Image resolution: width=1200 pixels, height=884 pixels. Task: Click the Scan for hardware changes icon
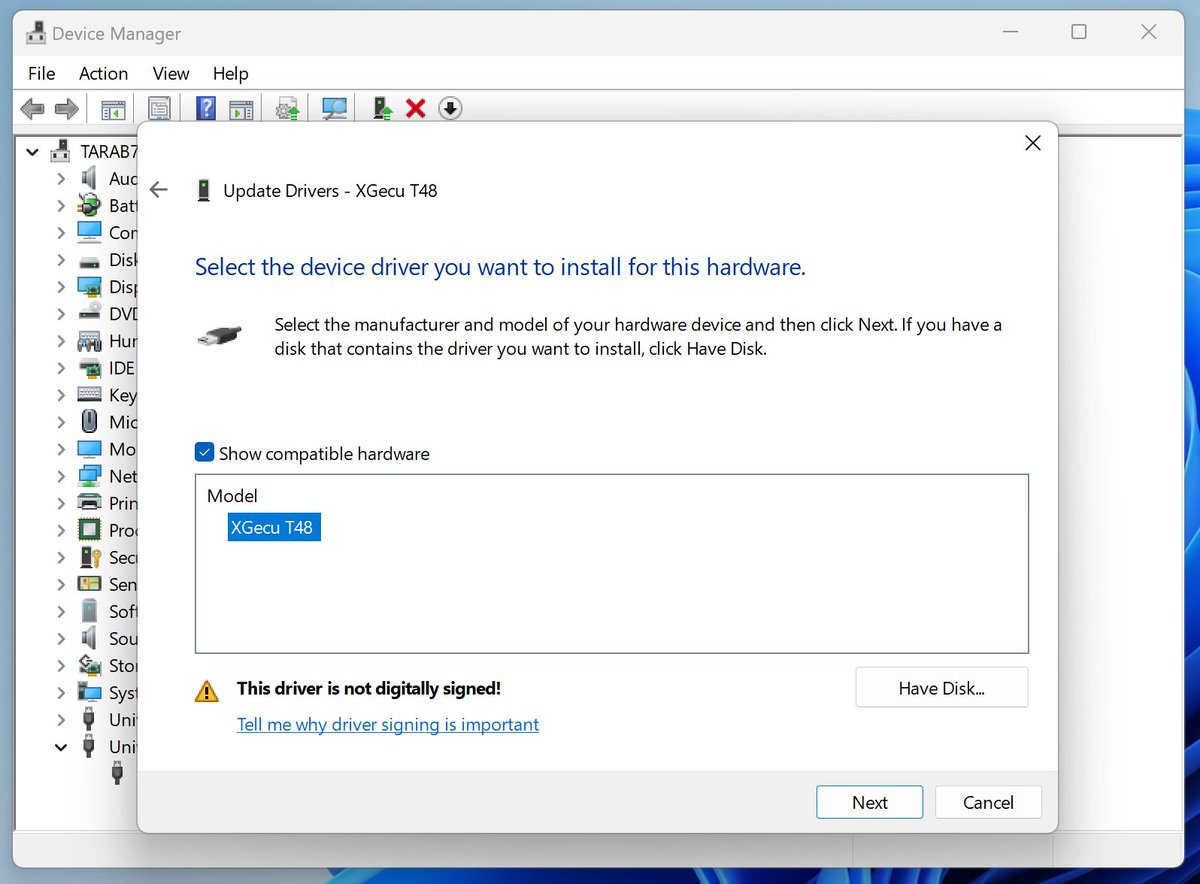[x=334, y=108]
